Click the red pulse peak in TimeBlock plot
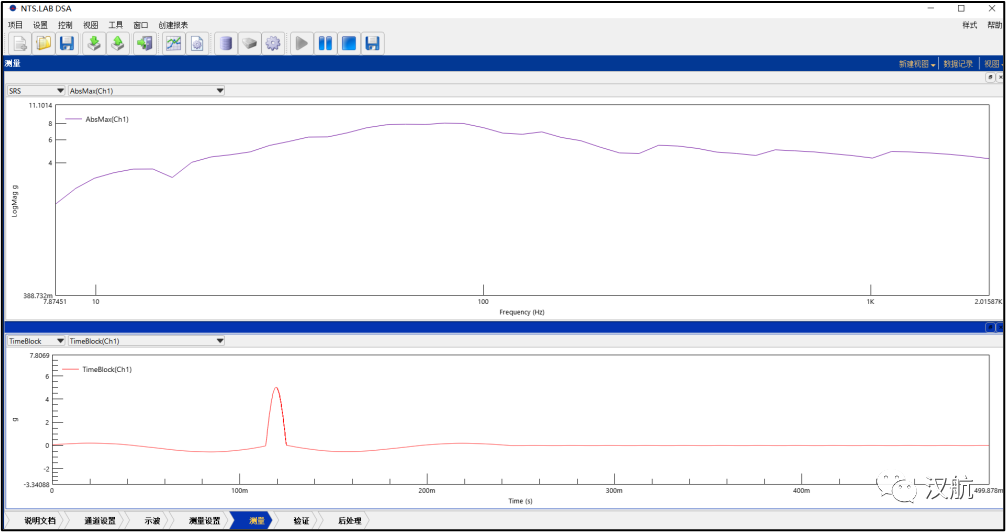The height and width of the screenshot is (532, 1006). 276,388
